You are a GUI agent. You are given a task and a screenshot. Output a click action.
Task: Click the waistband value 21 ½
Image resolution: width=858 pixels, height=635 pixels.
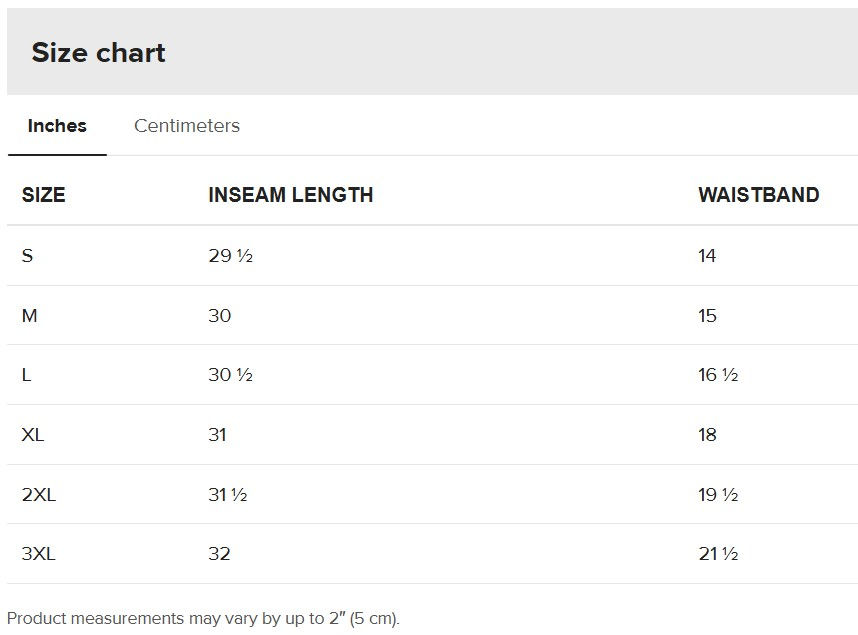[x=718, y=554]
